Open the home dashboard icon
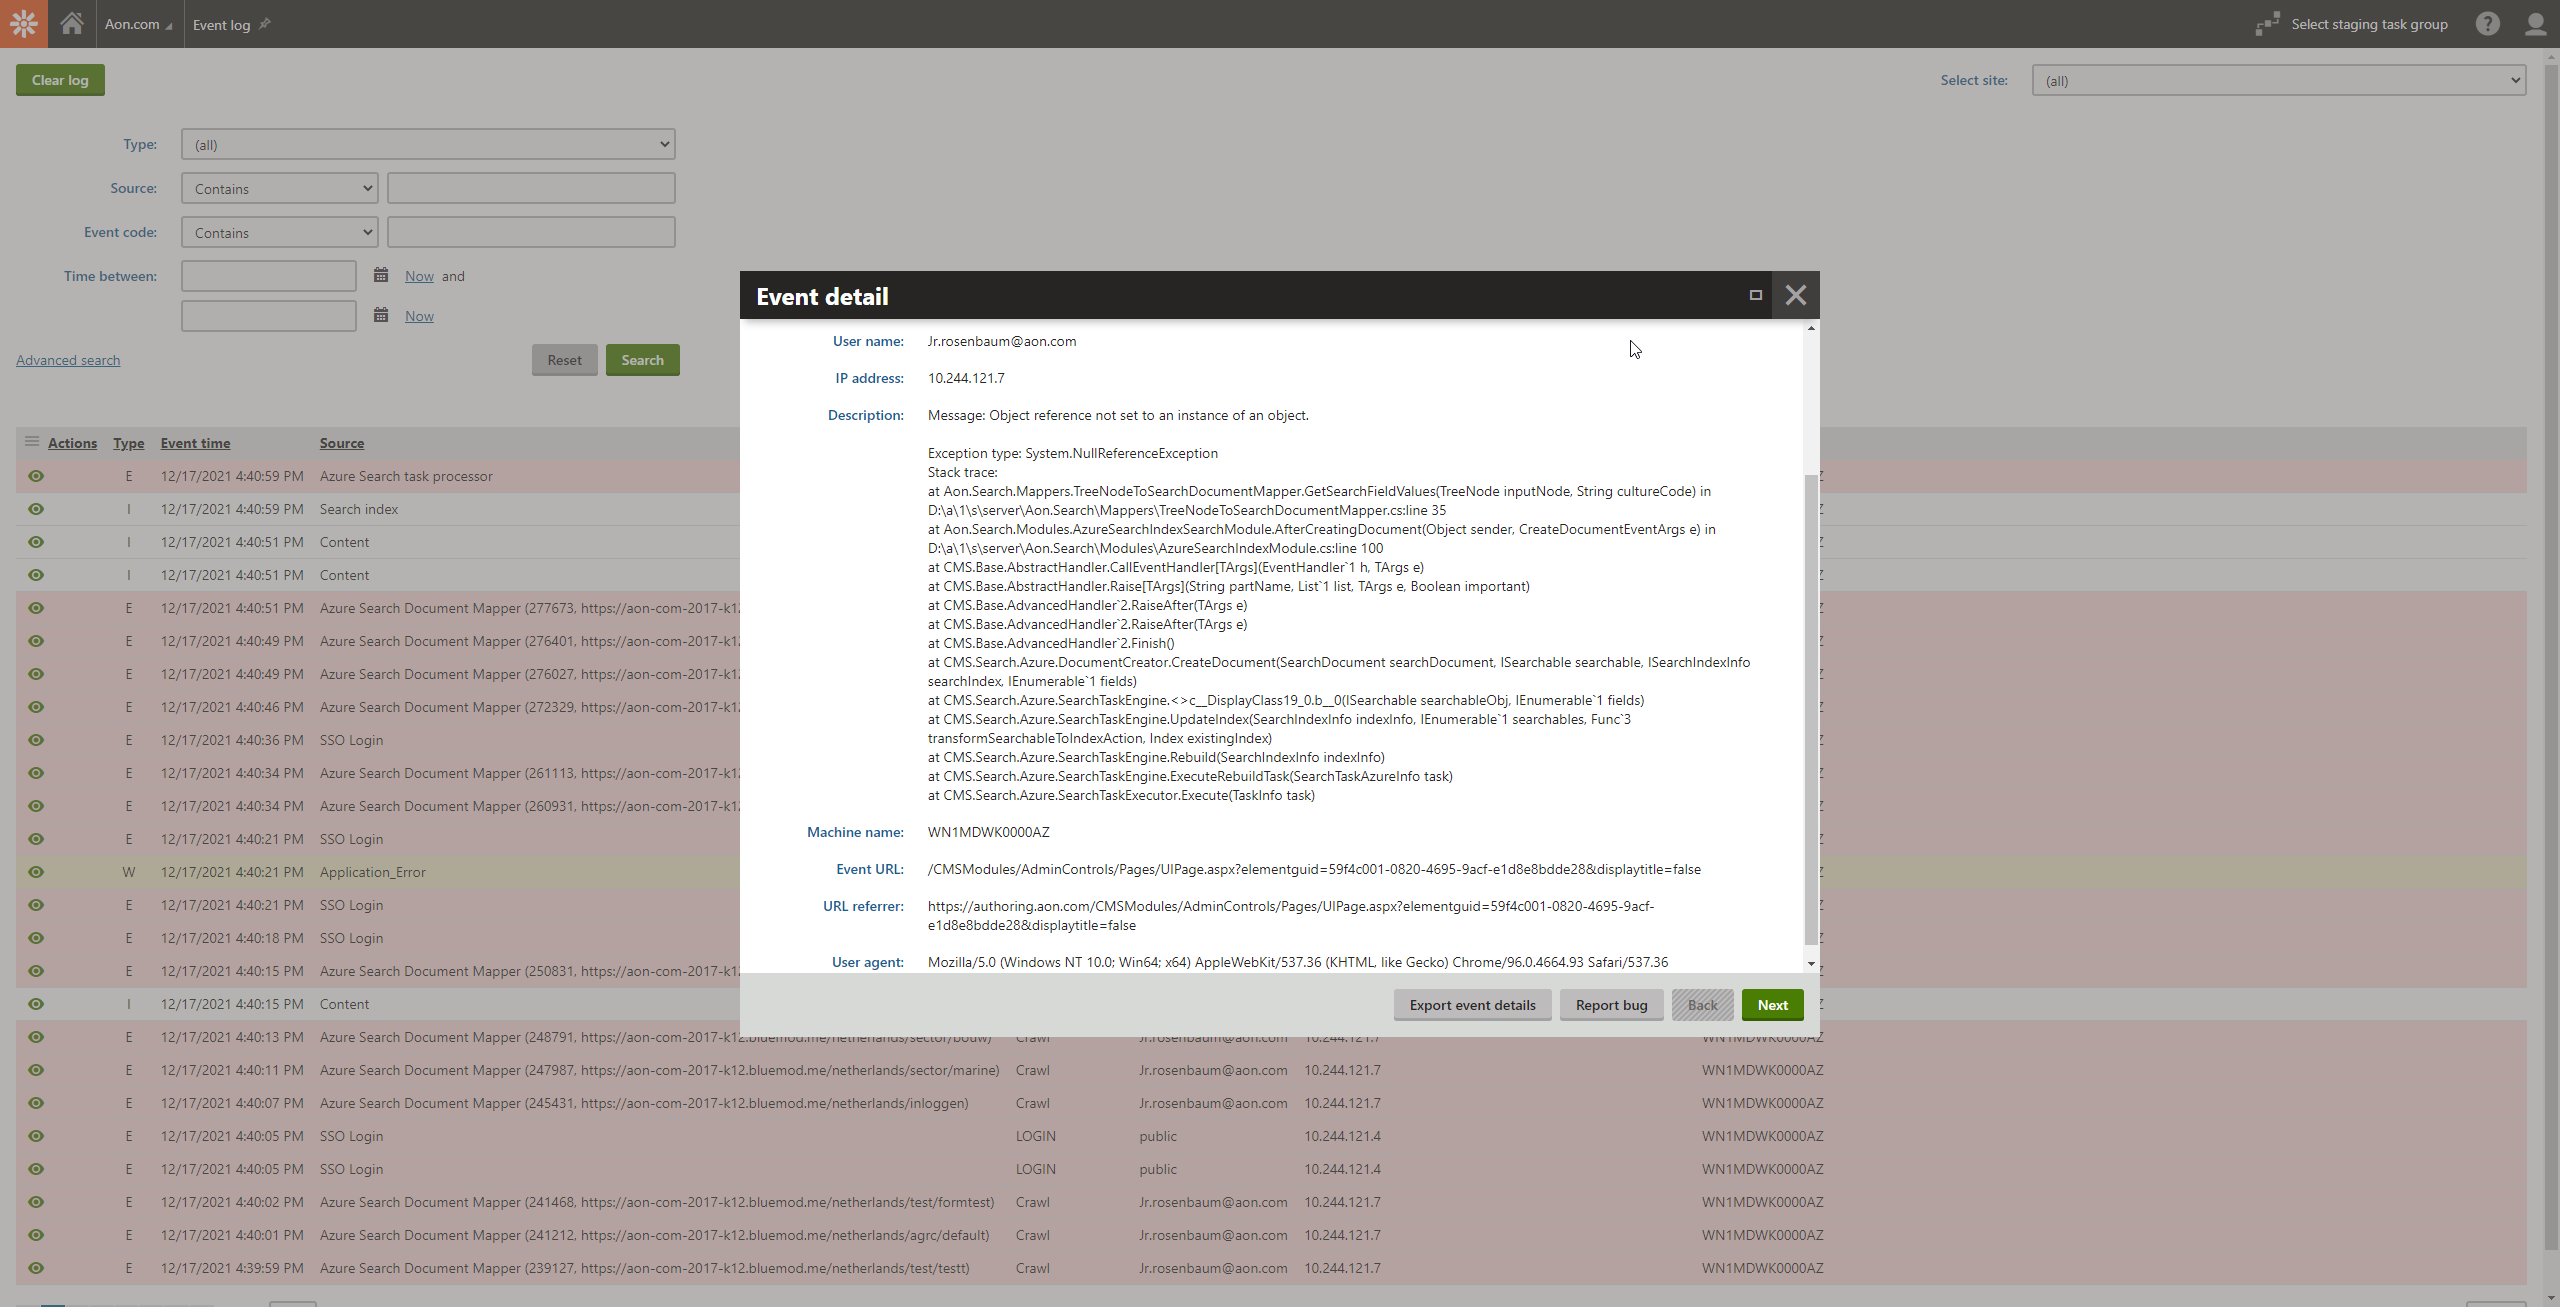Viewport: 2560px width, 1307px height. (x=71, y=23)
